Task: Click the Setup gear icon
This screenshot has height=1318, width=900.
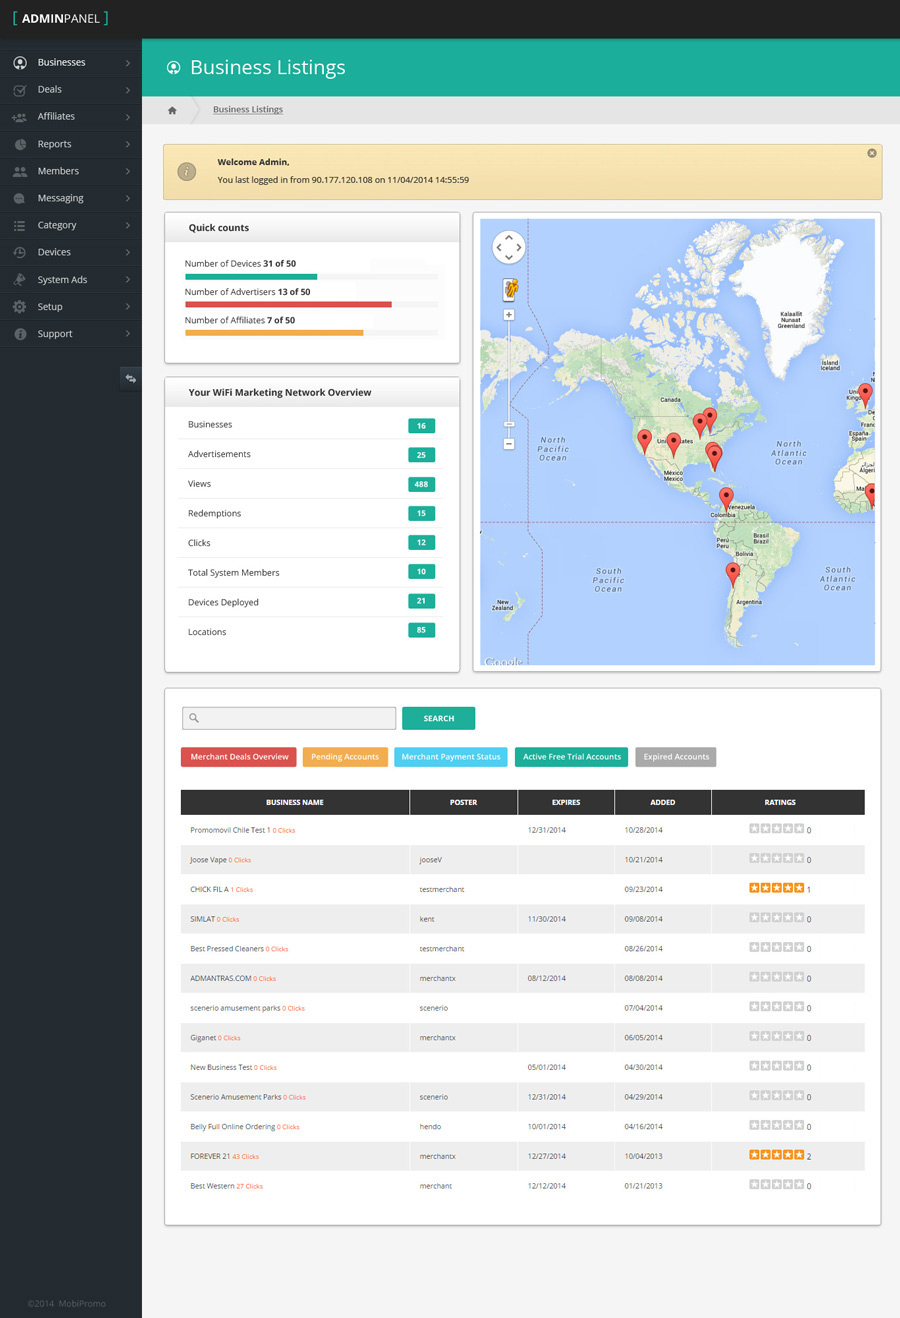Action: point(20,307)
